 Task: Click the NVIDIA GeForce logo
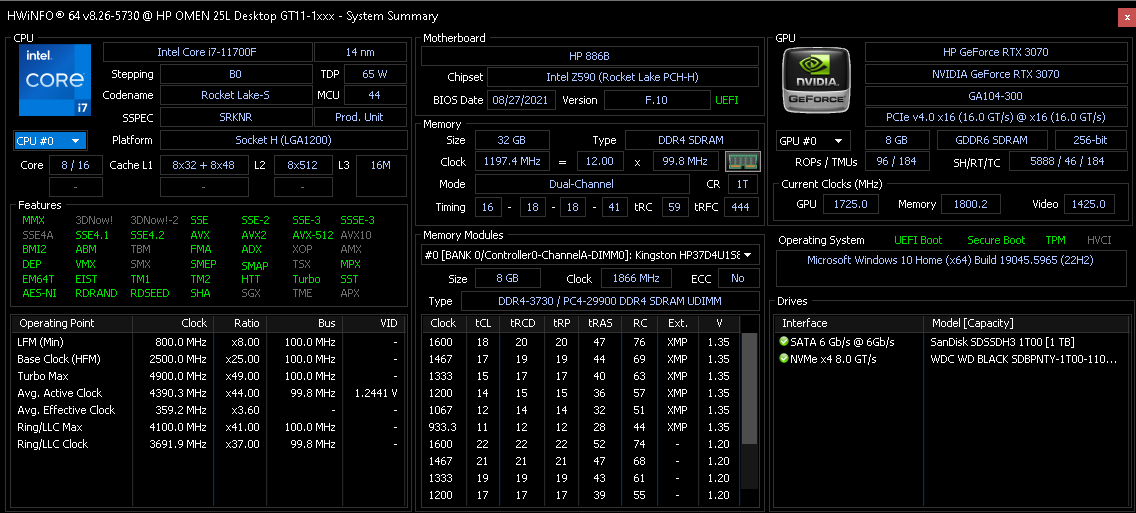814,78
